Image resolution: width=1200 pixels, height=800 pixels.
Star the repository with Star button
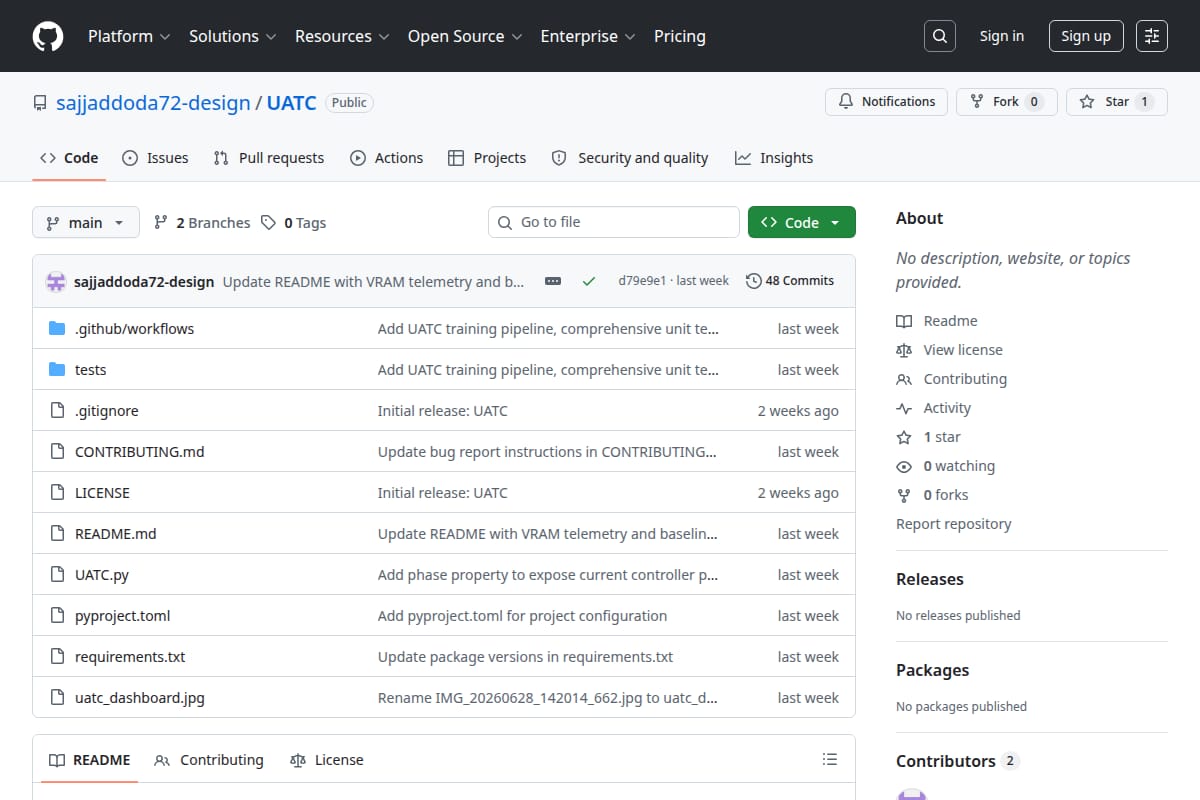point(1117,102)
